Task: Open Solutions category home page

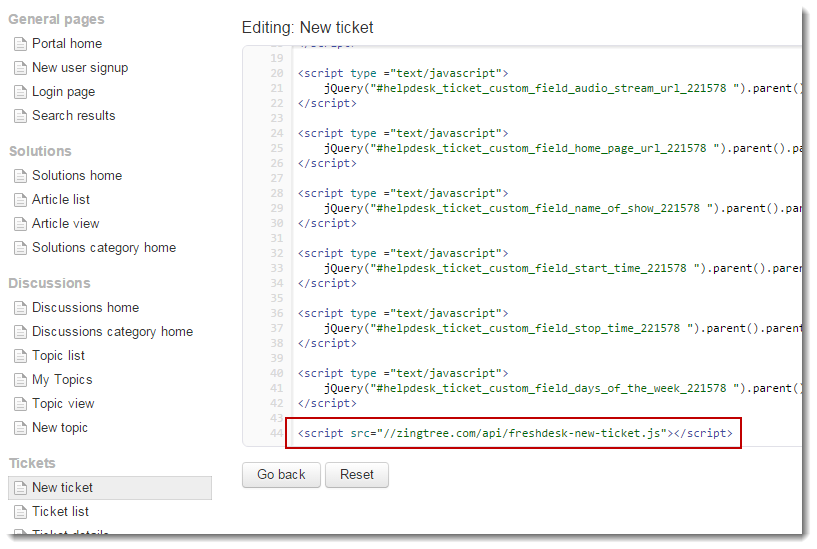Action: click(x=104, y=247)
